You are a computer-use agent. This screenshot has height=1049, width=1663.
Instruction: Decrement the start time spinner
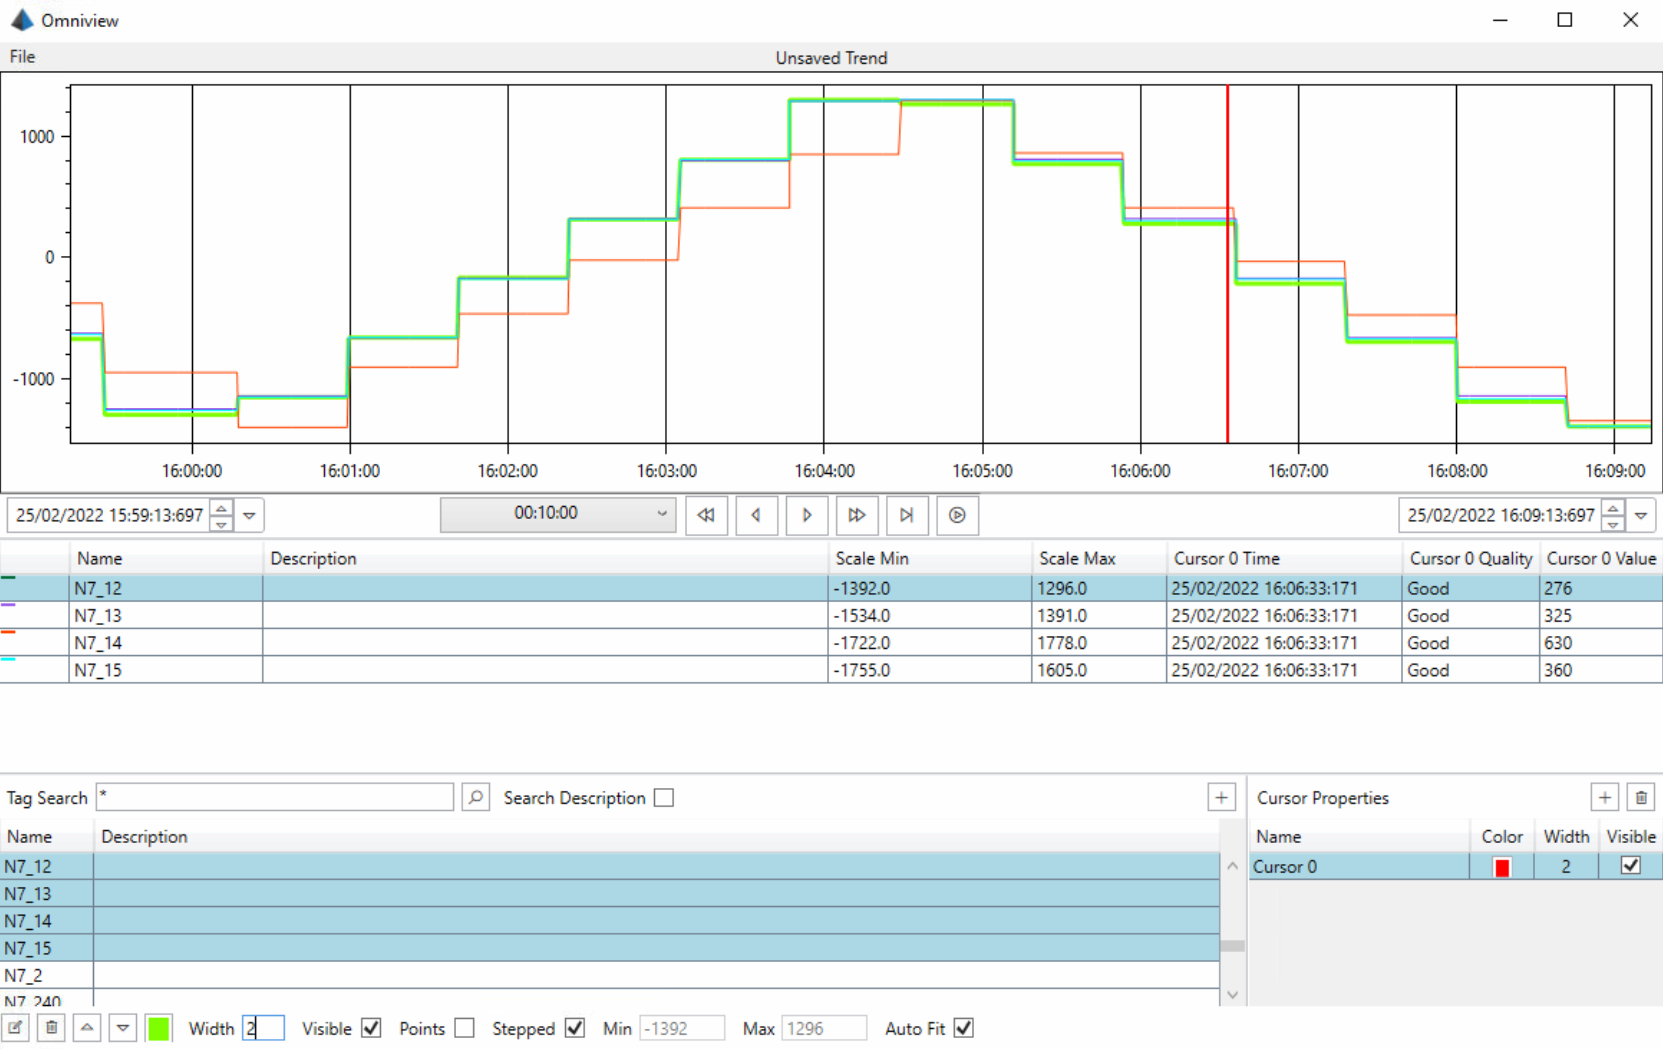pyautogui.click(x=222, y=524)
